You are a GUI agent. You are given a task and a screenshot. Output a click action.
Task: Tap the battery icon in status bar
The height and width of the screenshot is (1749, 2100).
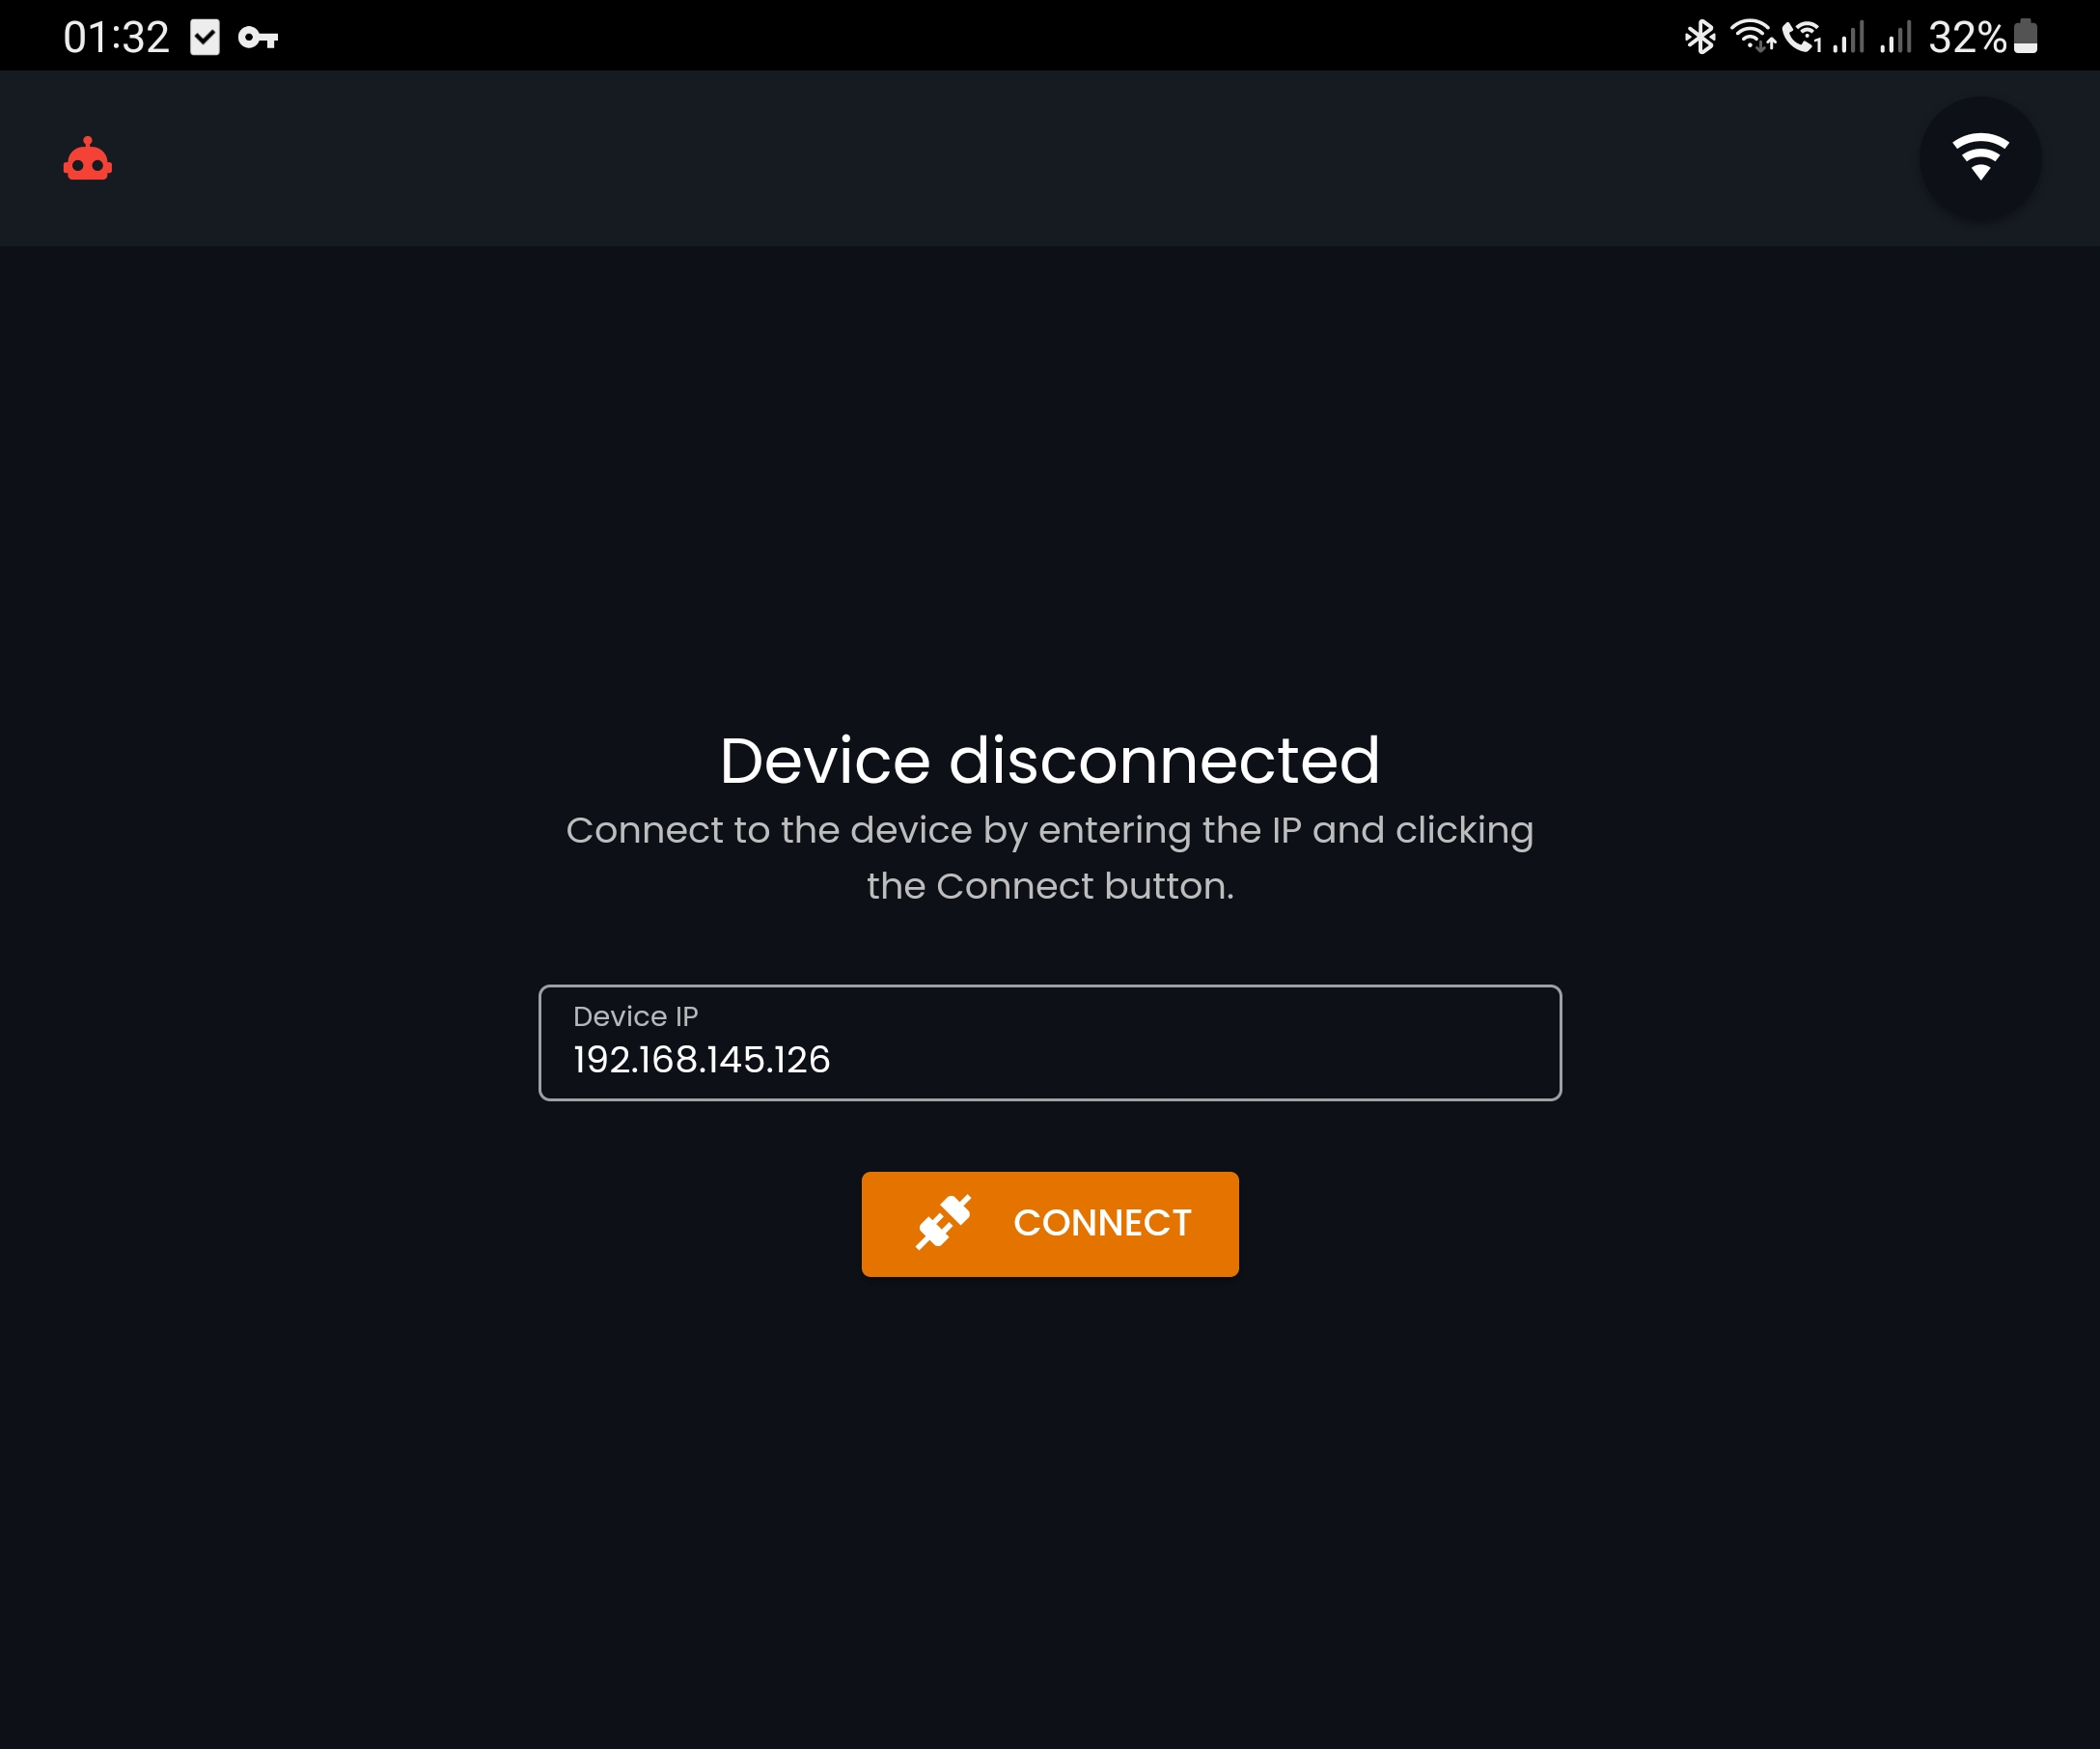(2025, 36)
